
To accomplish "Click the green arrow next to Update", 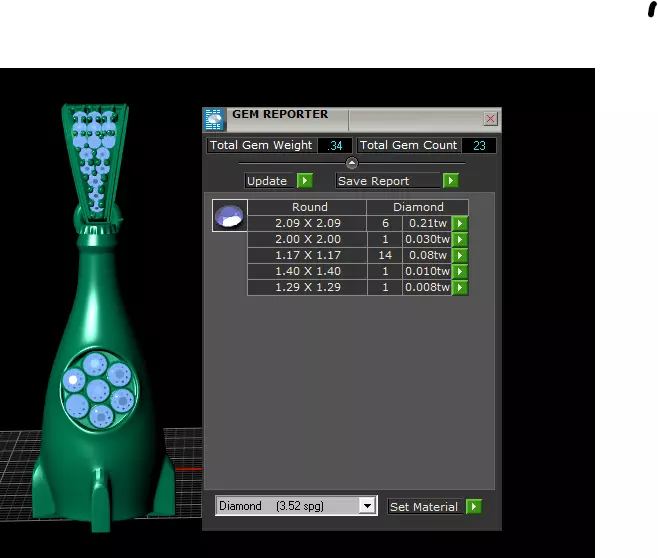I will 305,181.
